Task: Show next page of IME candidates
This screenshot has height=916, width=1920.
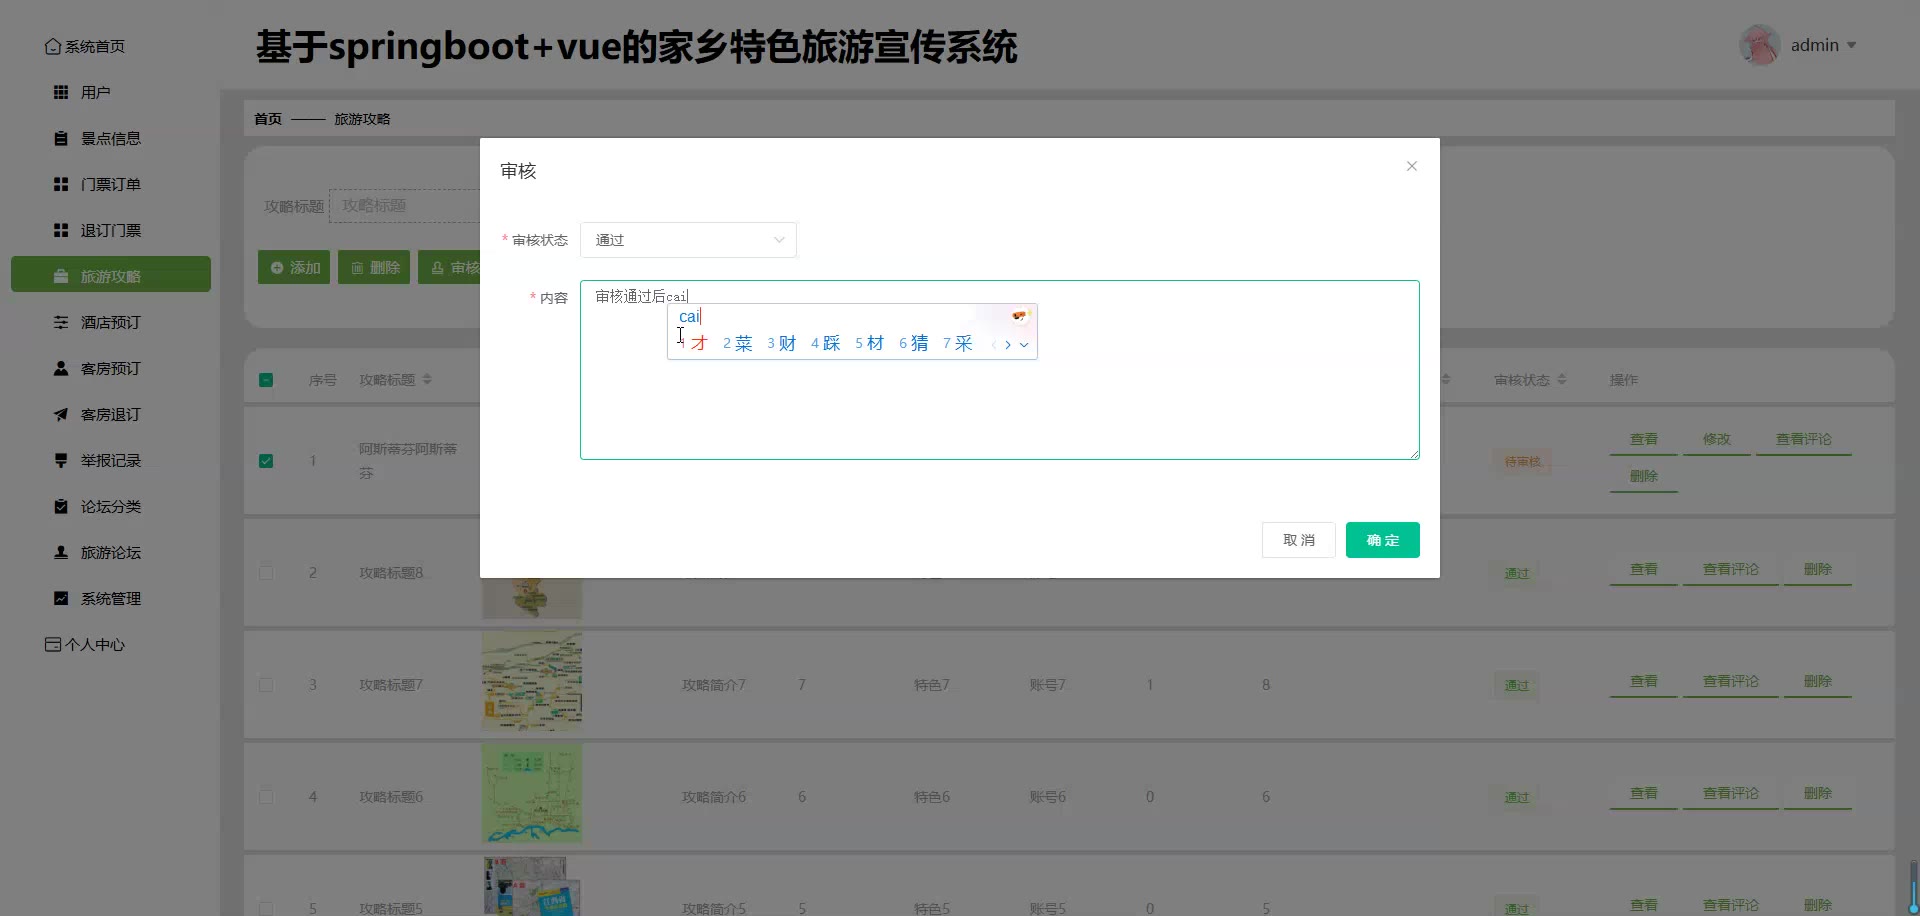Action: click(x=1008, y=345)
